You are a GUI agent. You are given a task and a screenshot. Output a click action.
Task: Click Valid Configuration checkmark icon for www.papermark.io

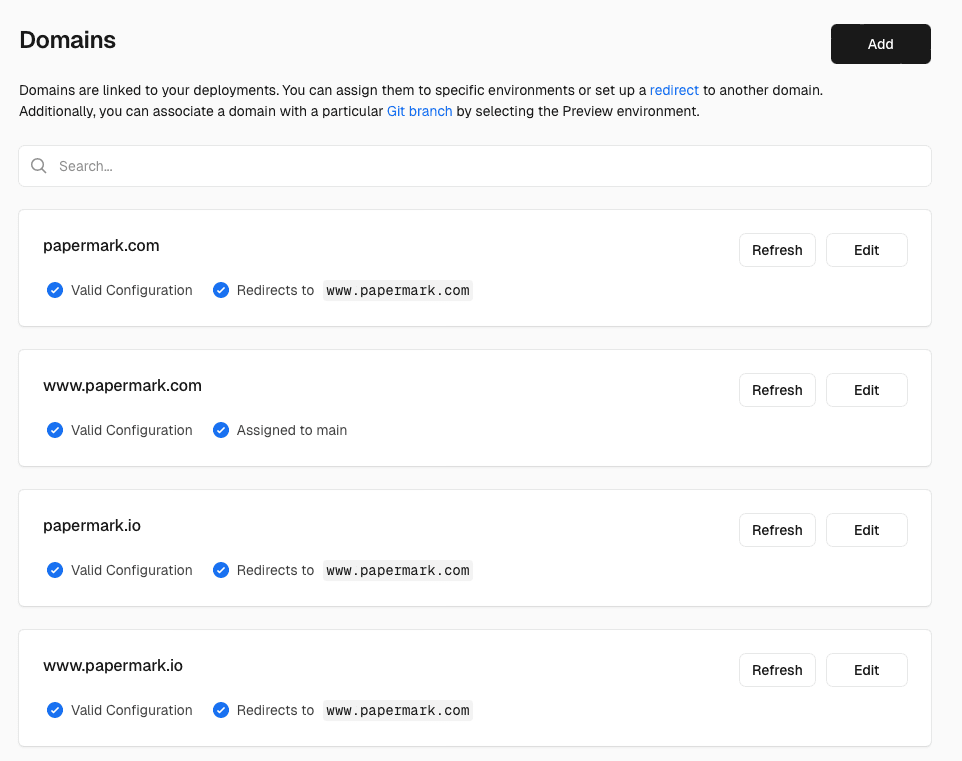pyautogui.click(x=55, y=709)
